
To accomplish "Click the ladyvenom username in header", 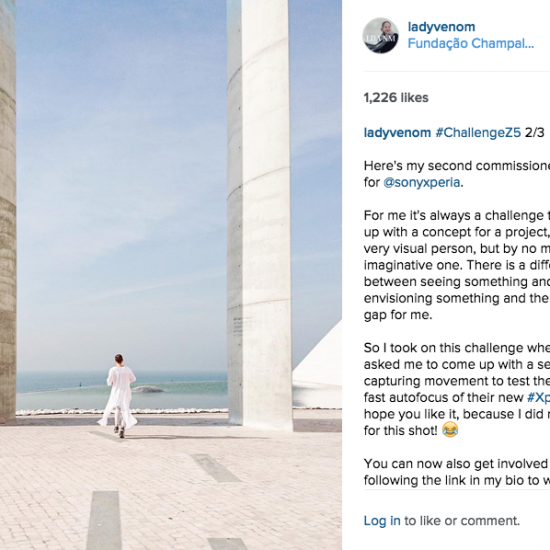I will (x=441, y=27).
